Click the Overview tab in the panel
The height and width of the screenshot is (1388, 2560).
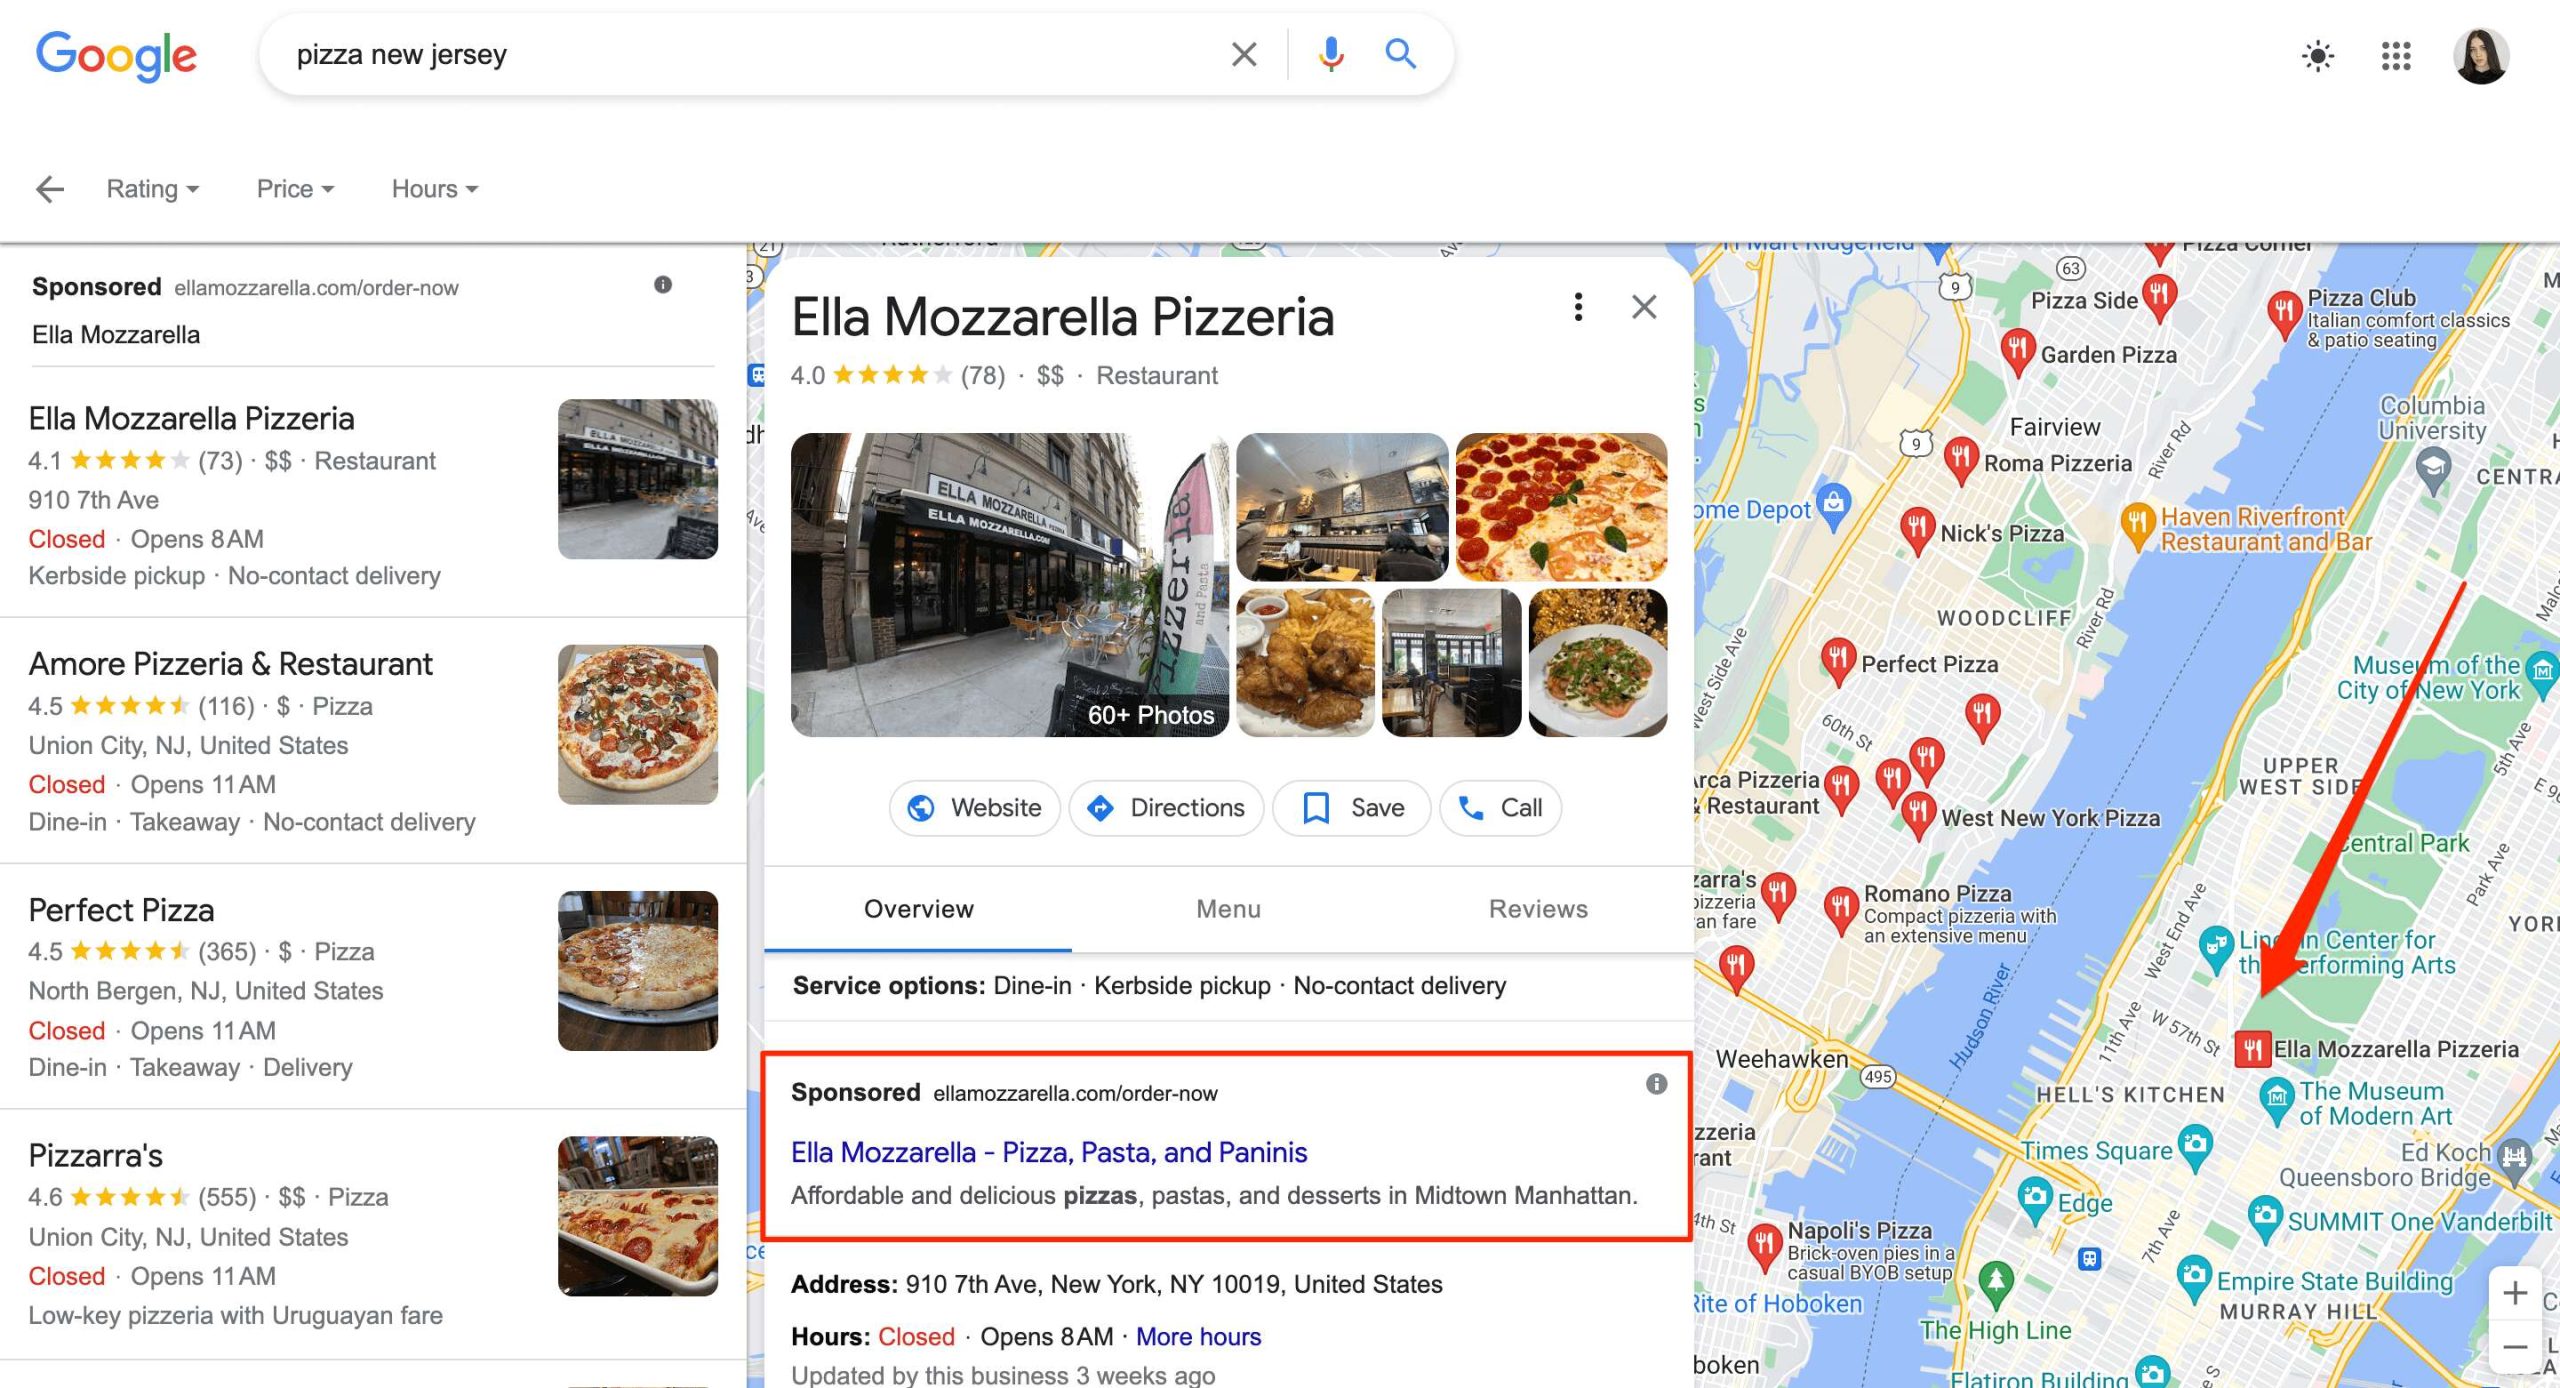[918, 908]
